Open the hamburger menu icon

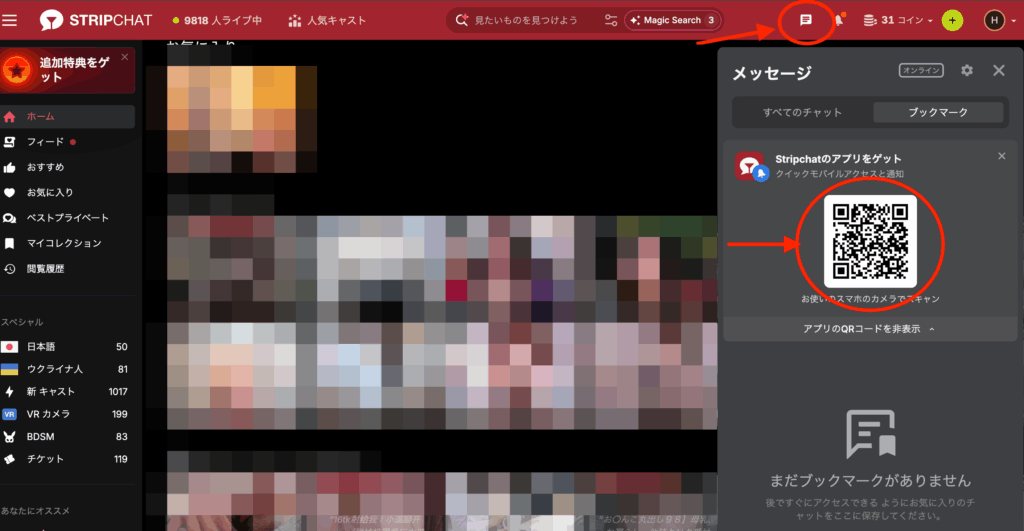pyautogui.click(x=10, y=20)
